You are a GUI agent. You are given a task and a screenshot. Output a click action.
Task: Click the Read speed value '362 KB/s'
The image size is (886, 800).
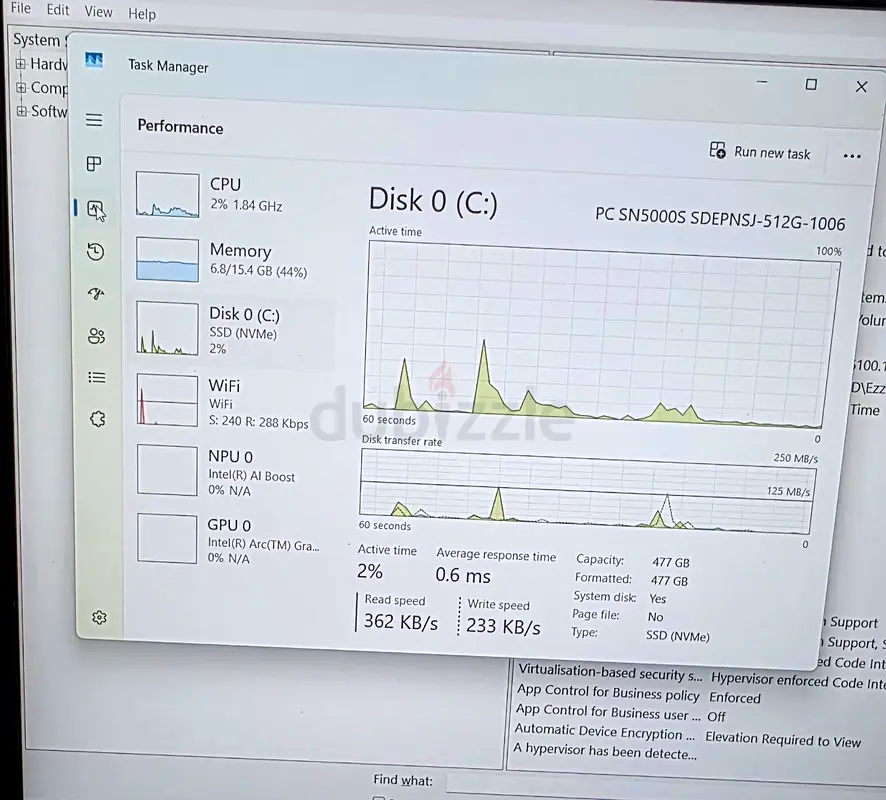coord(401,621)
